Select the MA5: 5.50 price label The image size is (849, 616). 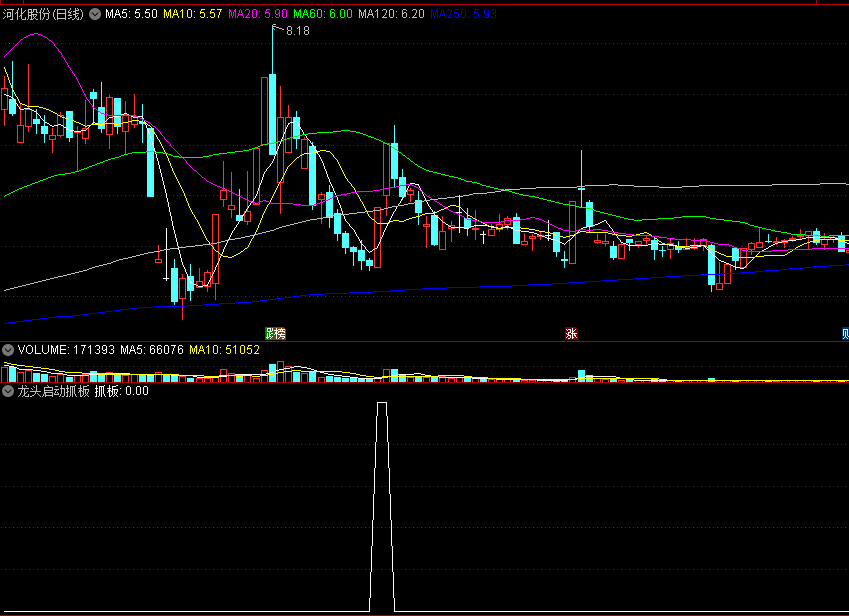(131, 14)
